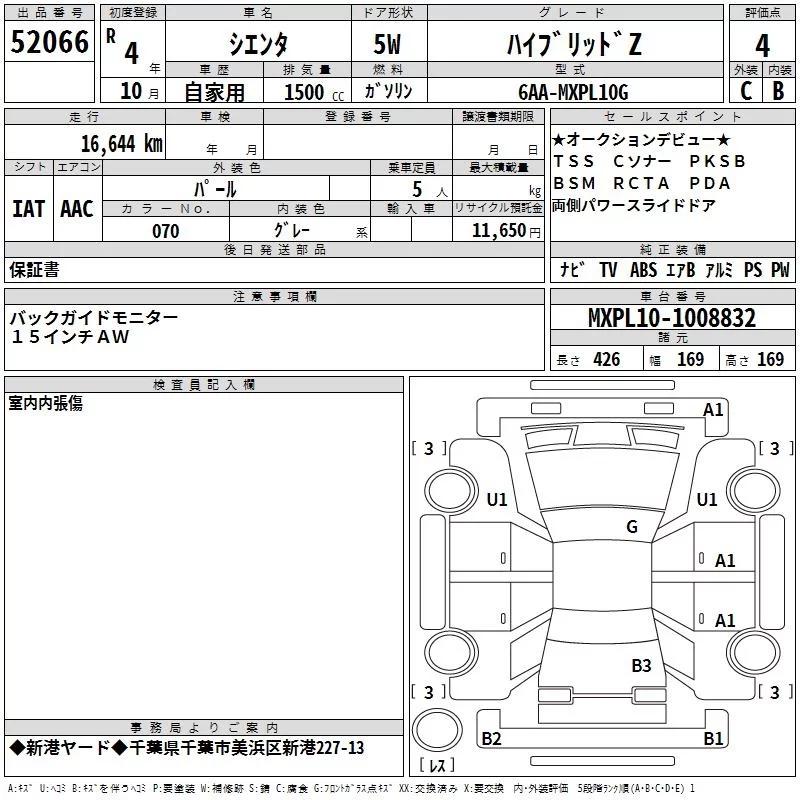Select chassis number MXPL10-1008832

[671, 319]
